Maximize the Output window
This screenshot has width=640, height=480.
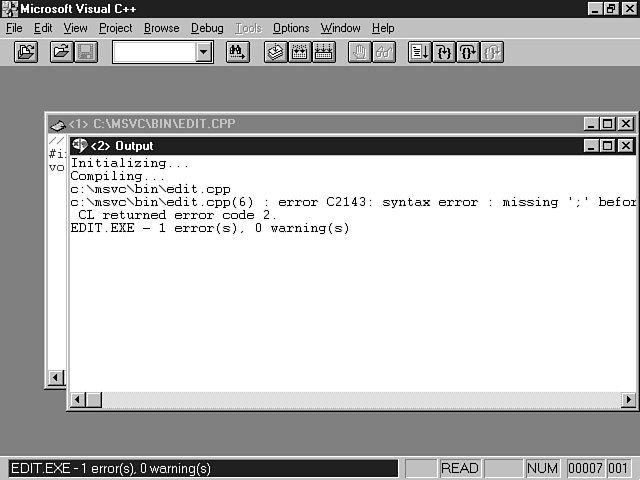tap(608, 146)
